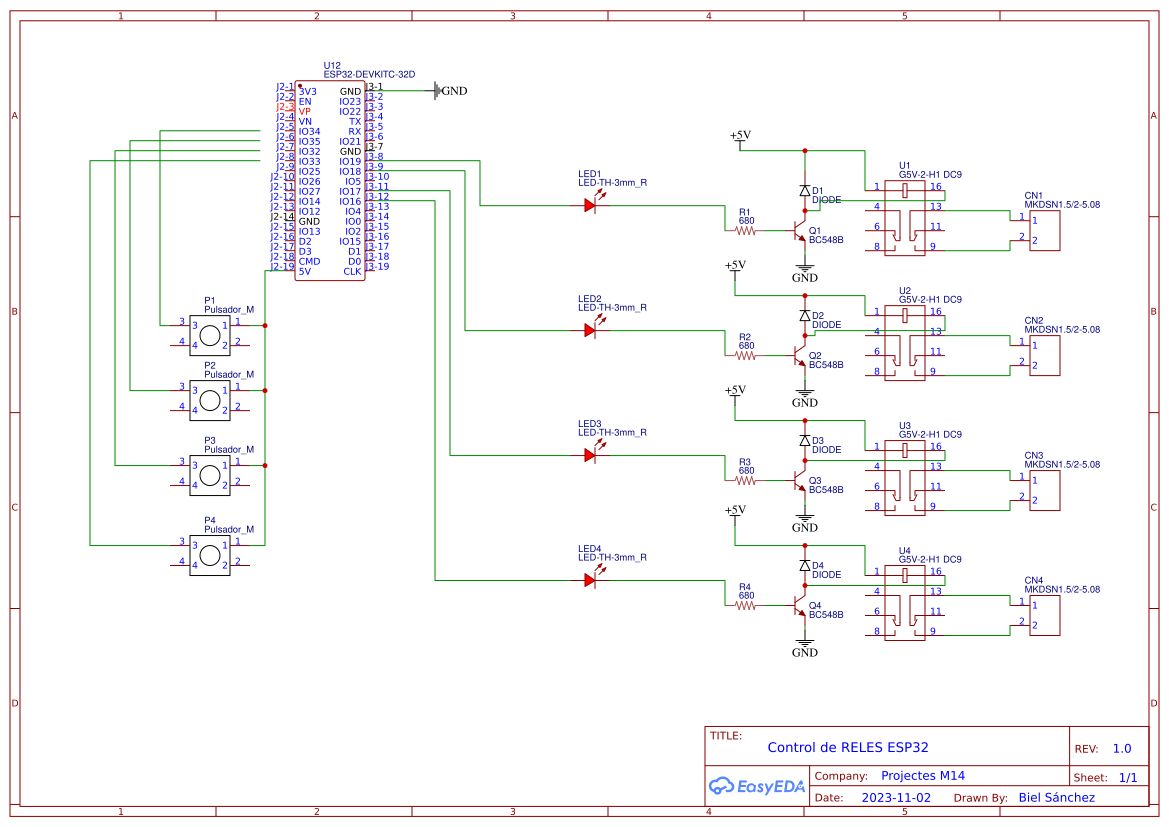Image resolution: width=1169 pixels, height=827 pixels.
Task: Select the Q1 BC548B transistor symbol
Action: [799, 231]
